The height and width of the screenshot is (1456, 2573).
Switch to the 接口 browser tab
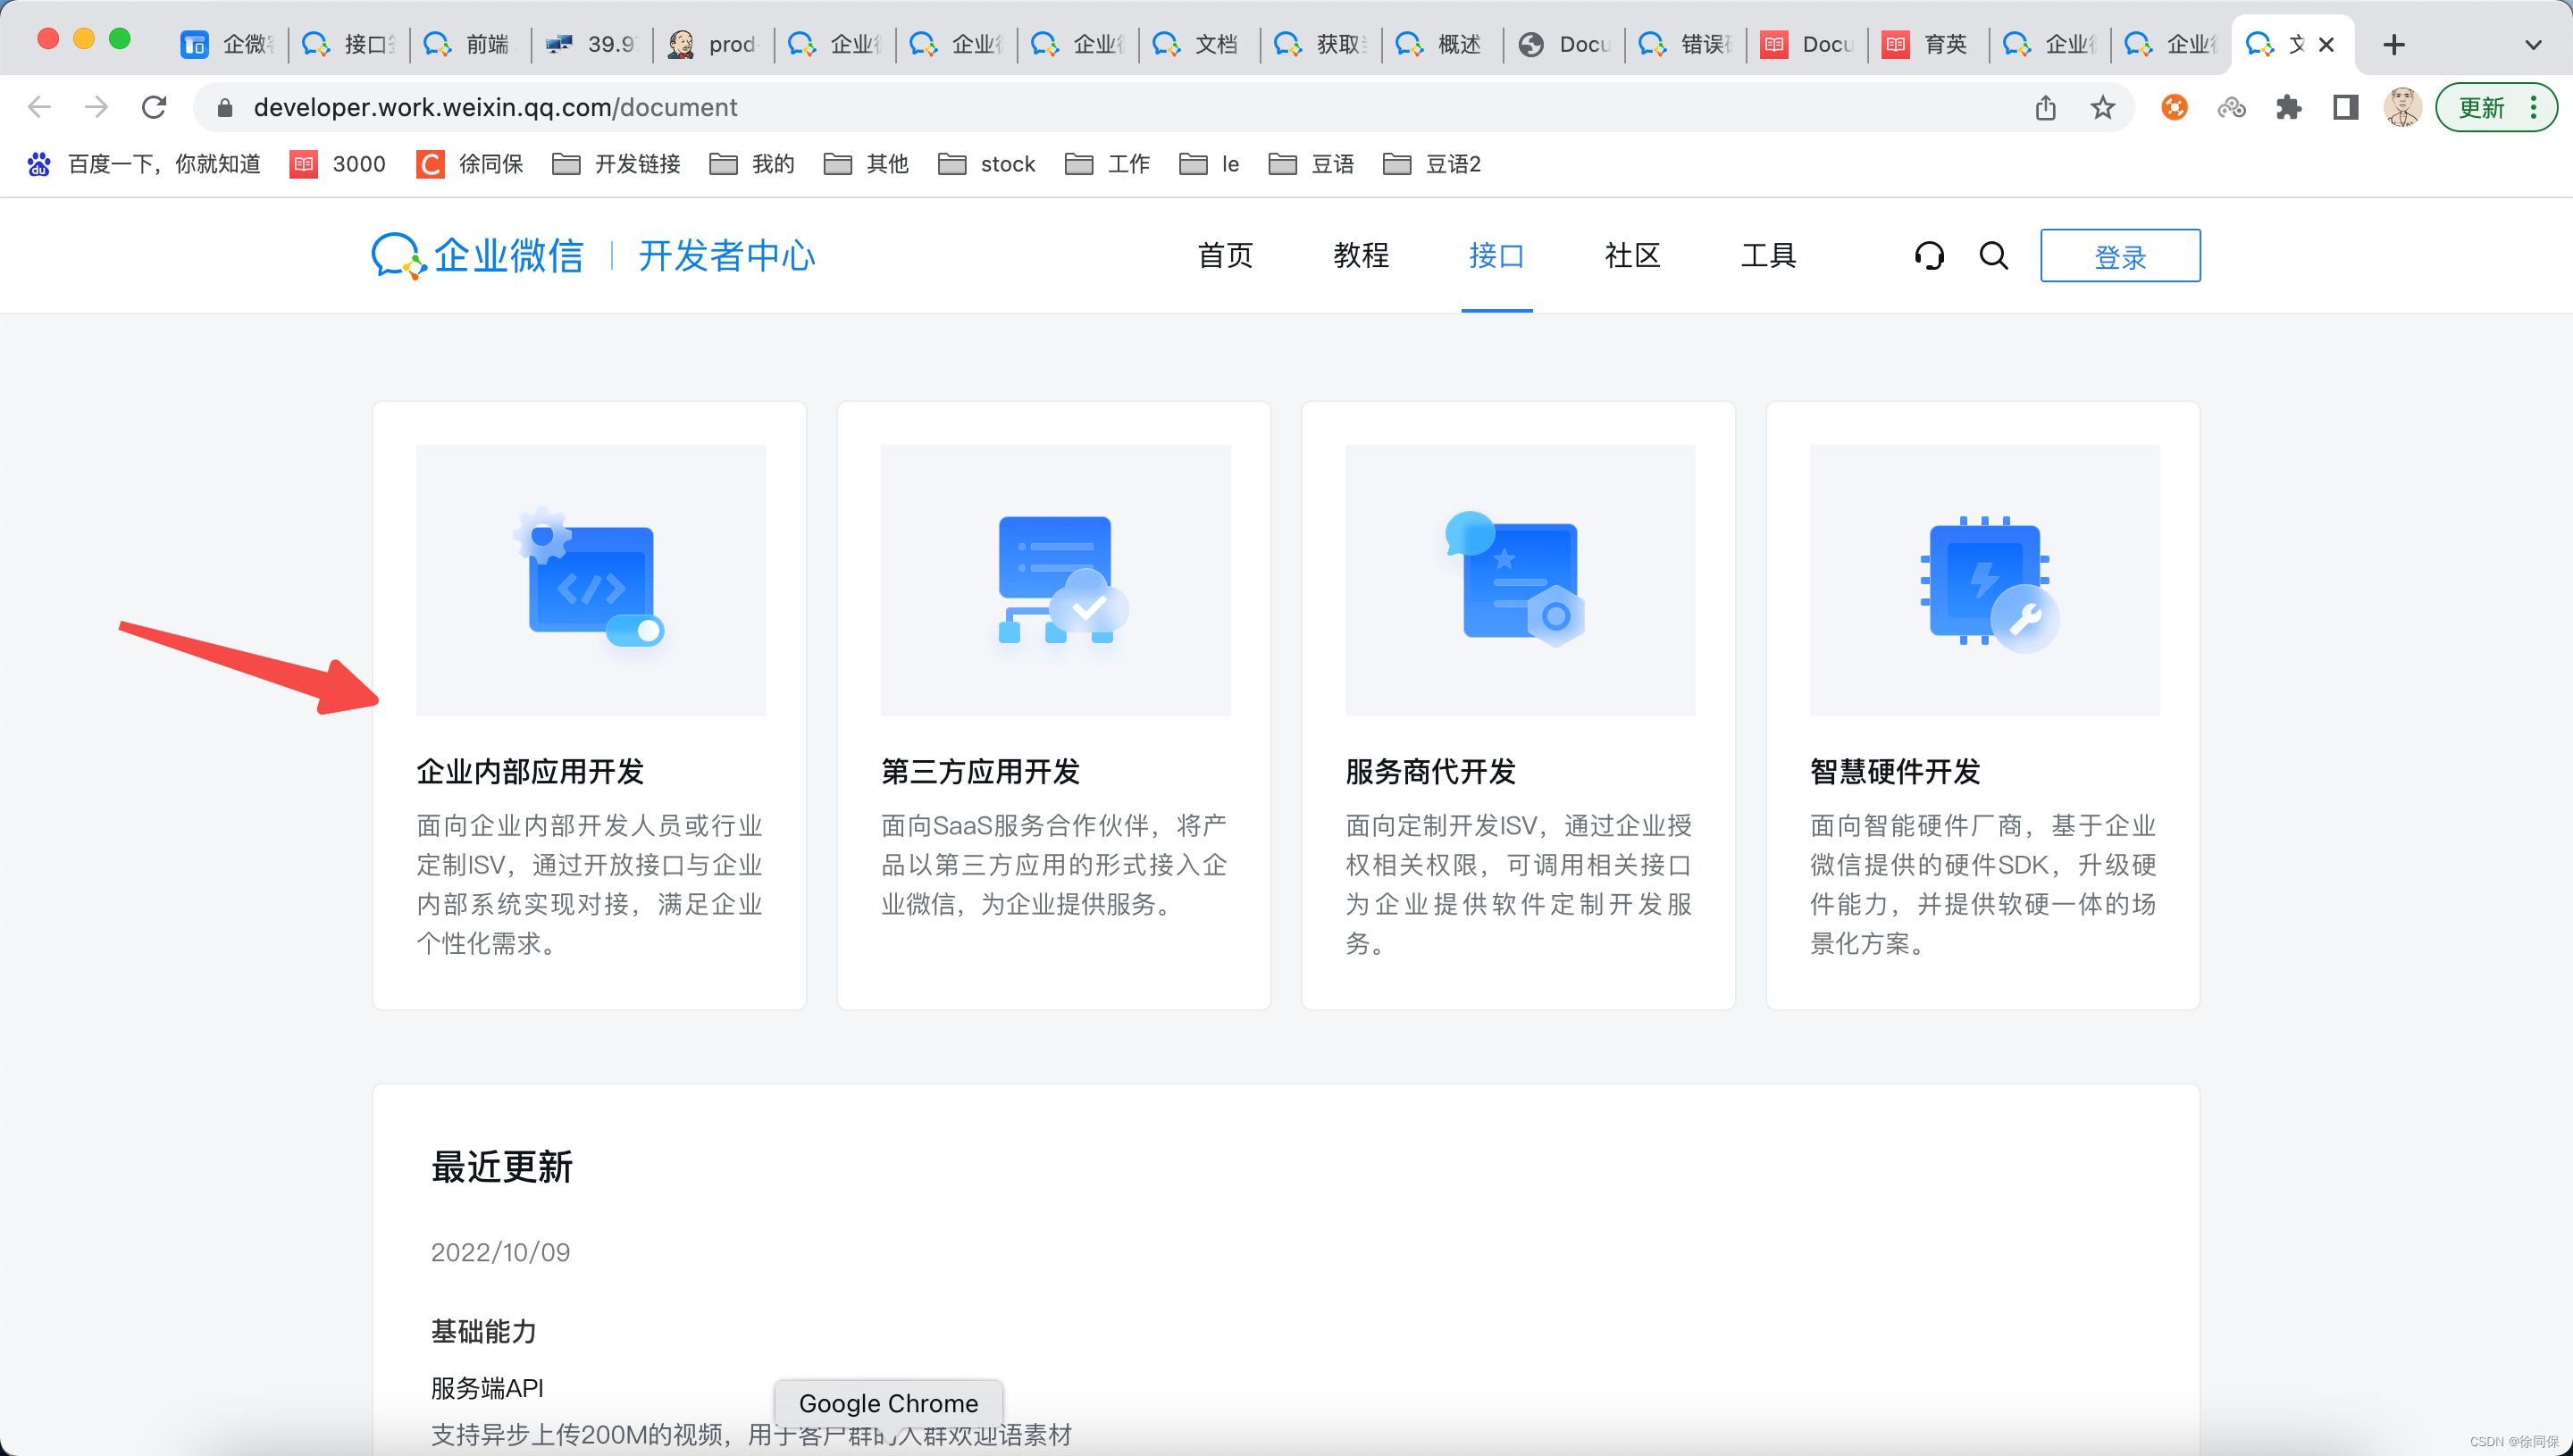coord(349,44)
